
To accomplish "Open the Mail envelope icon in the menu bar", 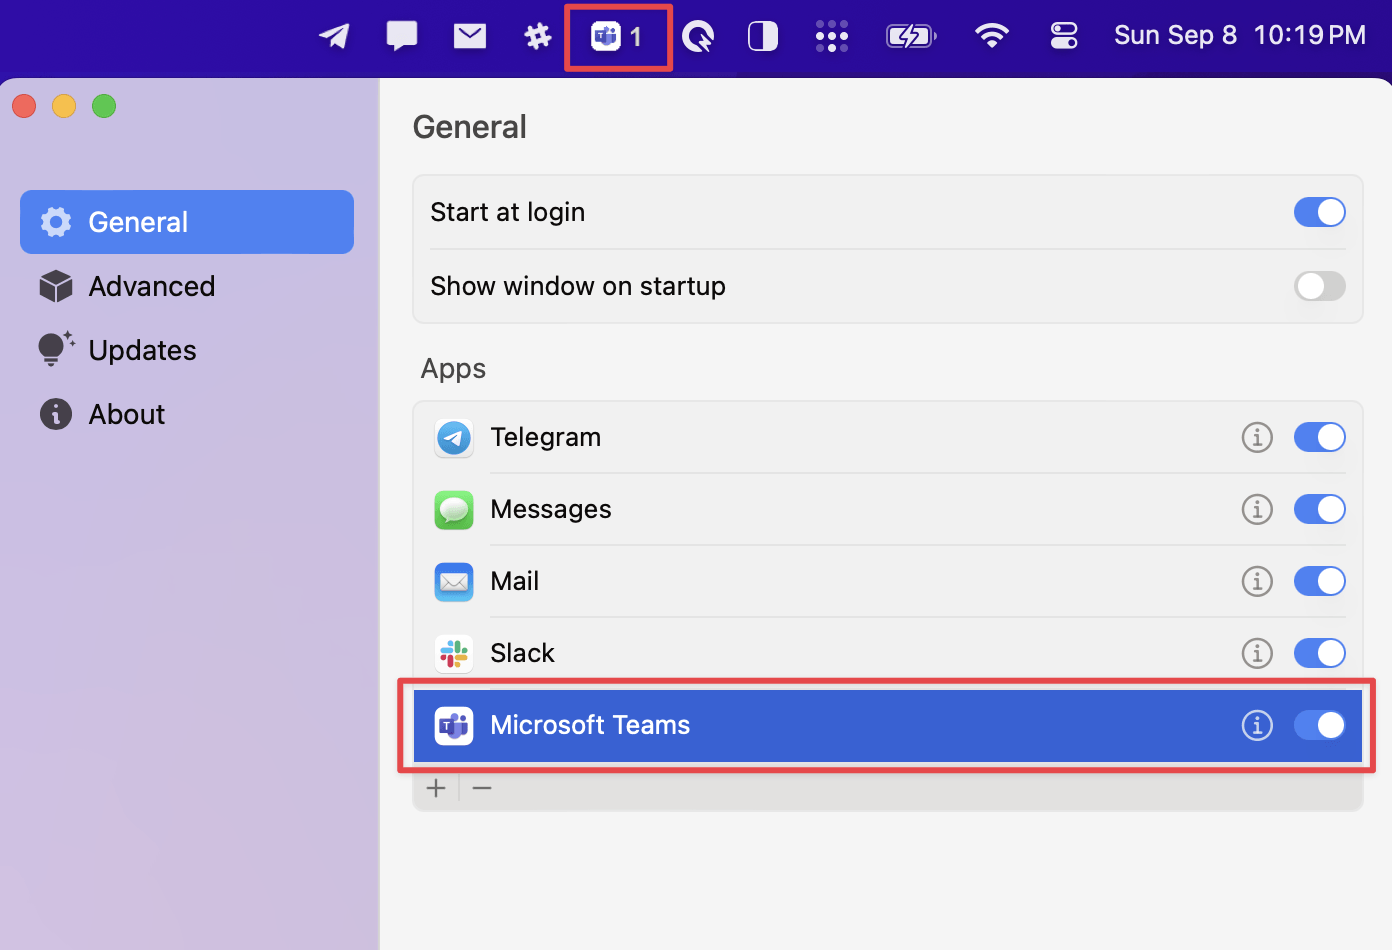I will [470, 36].
